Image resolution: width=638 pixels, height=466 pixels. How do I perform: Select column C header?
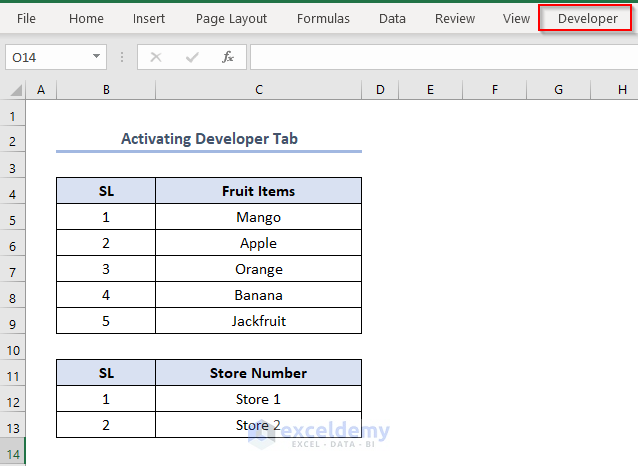(258, 90)
